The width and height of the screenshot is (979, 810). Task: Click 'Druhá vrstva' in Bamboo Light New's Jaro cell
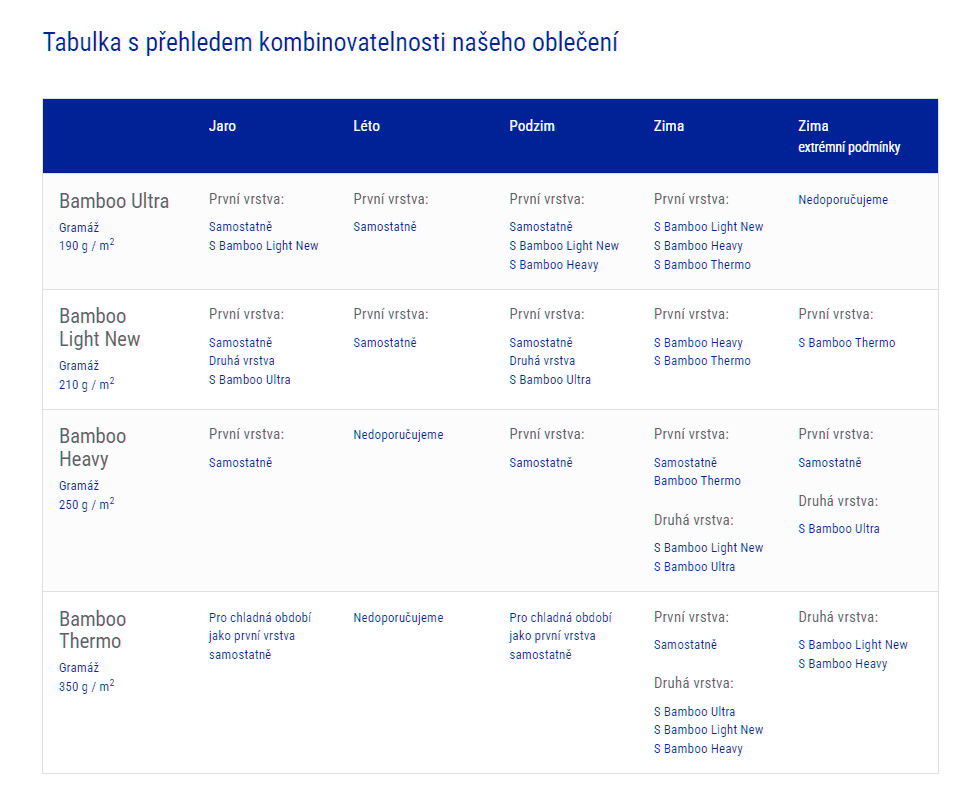(242, 361)
